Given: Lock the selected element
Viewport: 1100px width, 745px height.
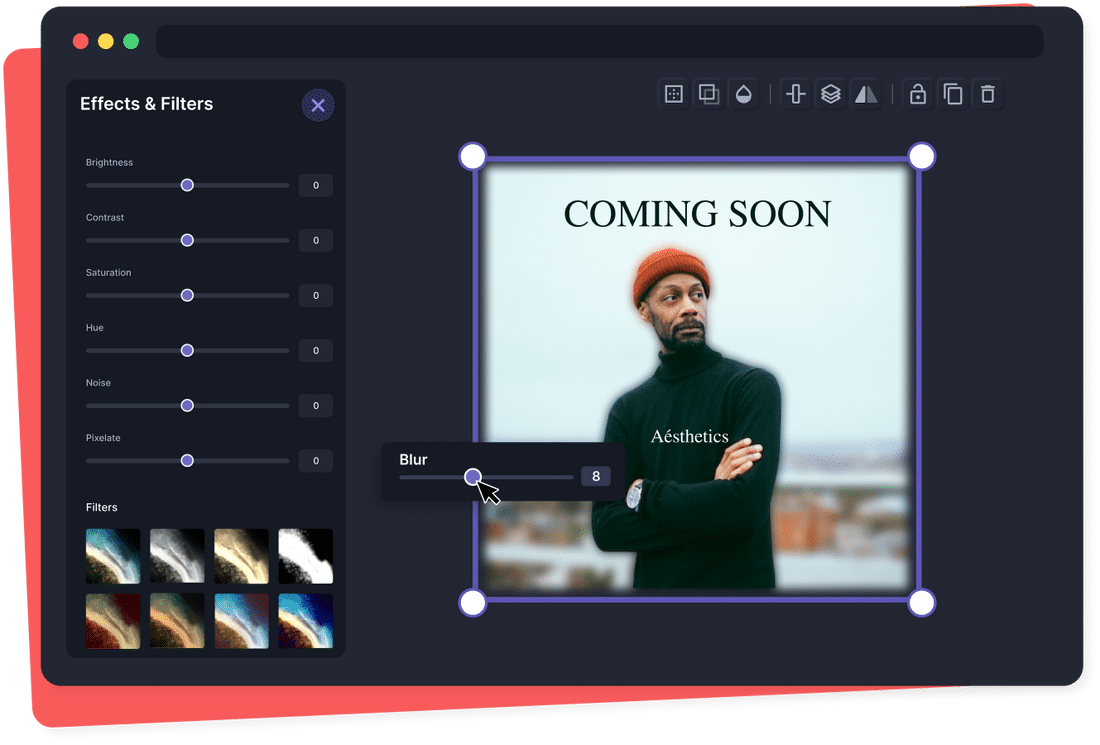Looking at the screenshot, I should coord(917,93).
